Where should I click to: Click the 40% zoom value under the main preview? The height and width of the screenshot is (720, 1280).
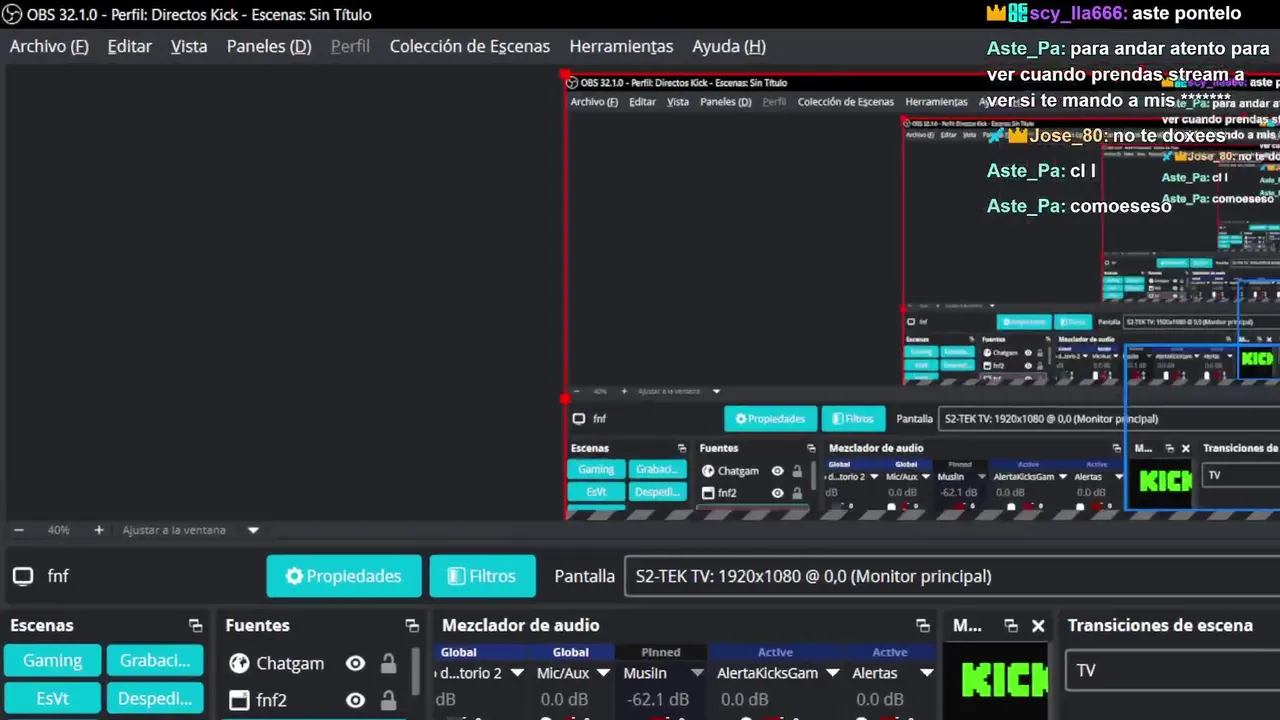click(58, 530)
